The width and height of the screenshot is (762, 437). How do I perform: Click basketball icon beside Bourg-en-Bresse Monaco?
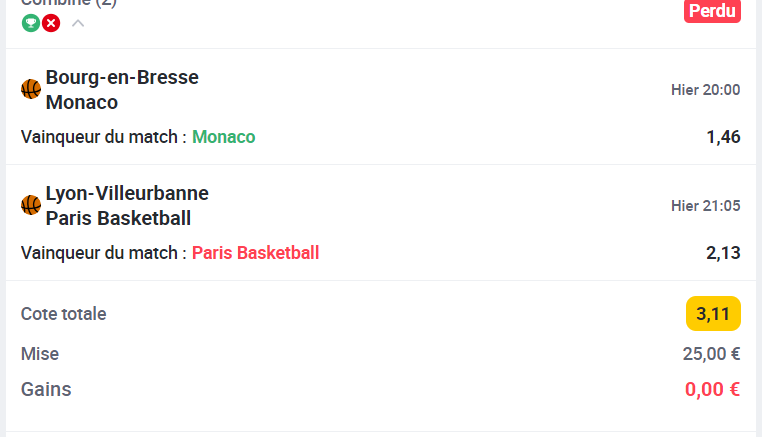(x=31, y=89)
